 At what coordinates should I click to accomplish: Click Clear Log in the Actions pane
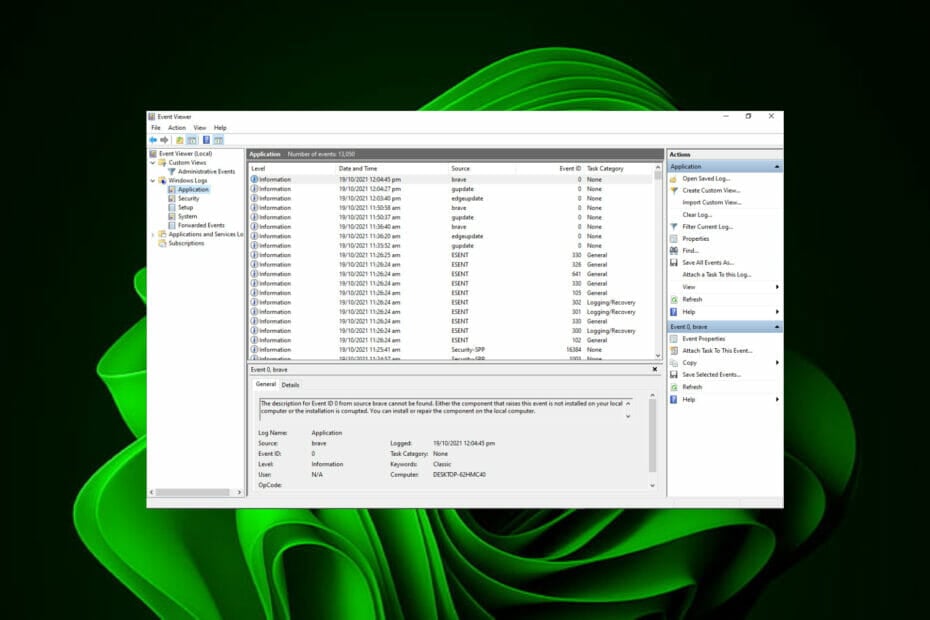point(697,213)
